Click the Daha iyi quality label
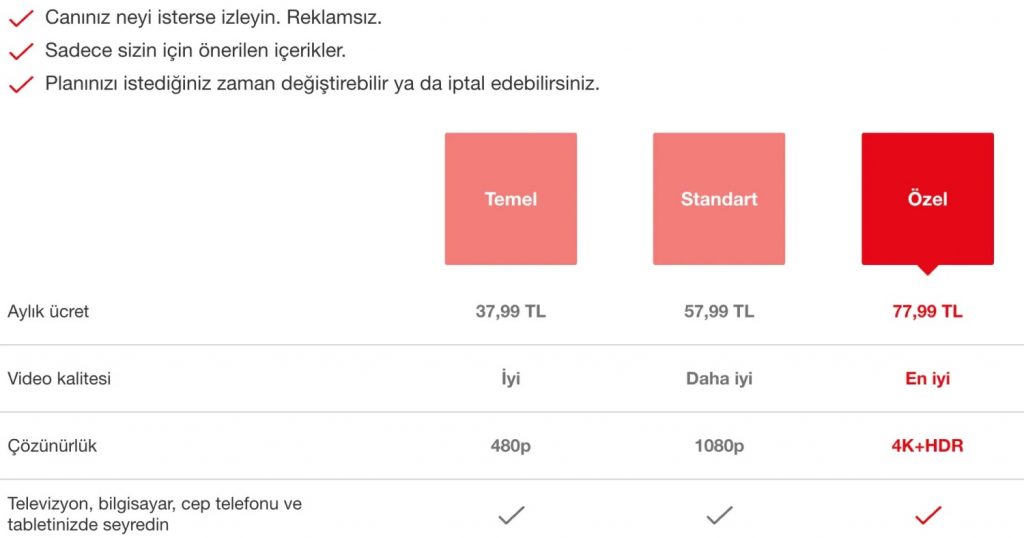 point(719,379)
